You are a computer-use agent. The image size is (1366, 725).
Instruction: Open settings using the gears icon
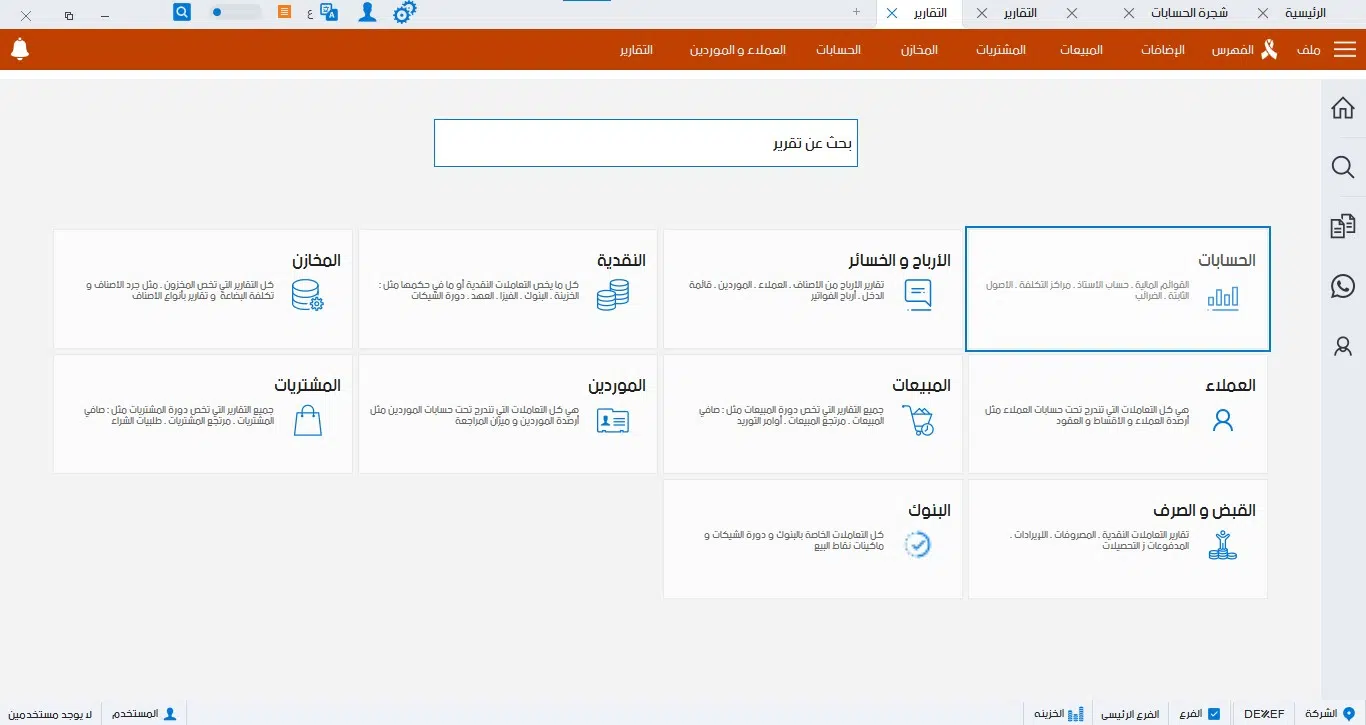[404, 12]
